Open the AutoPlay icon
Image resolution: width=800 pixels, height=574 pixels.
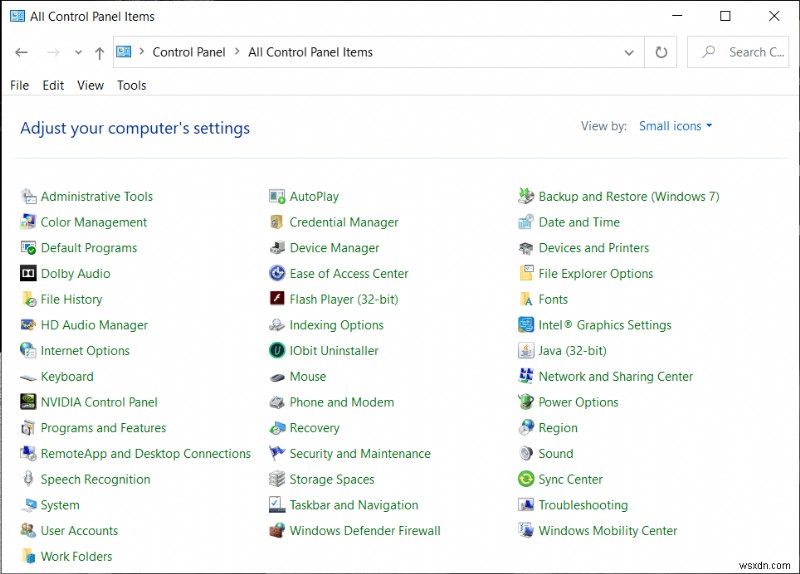[277, 196]
